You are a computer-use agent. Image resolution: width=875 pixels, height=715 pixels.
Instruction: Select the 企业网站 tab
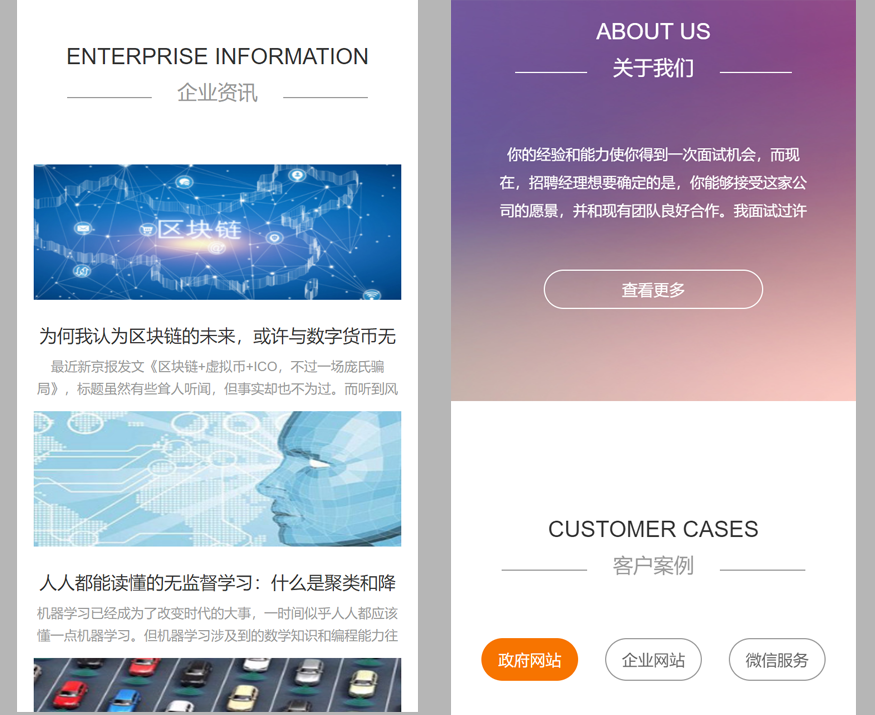(x=653, y=659)
